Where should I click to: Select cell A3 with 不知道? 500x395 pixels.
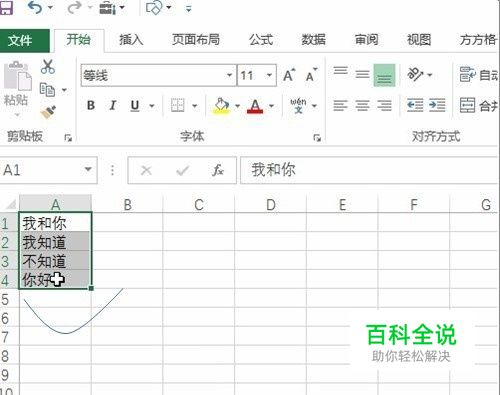(55, 261)
